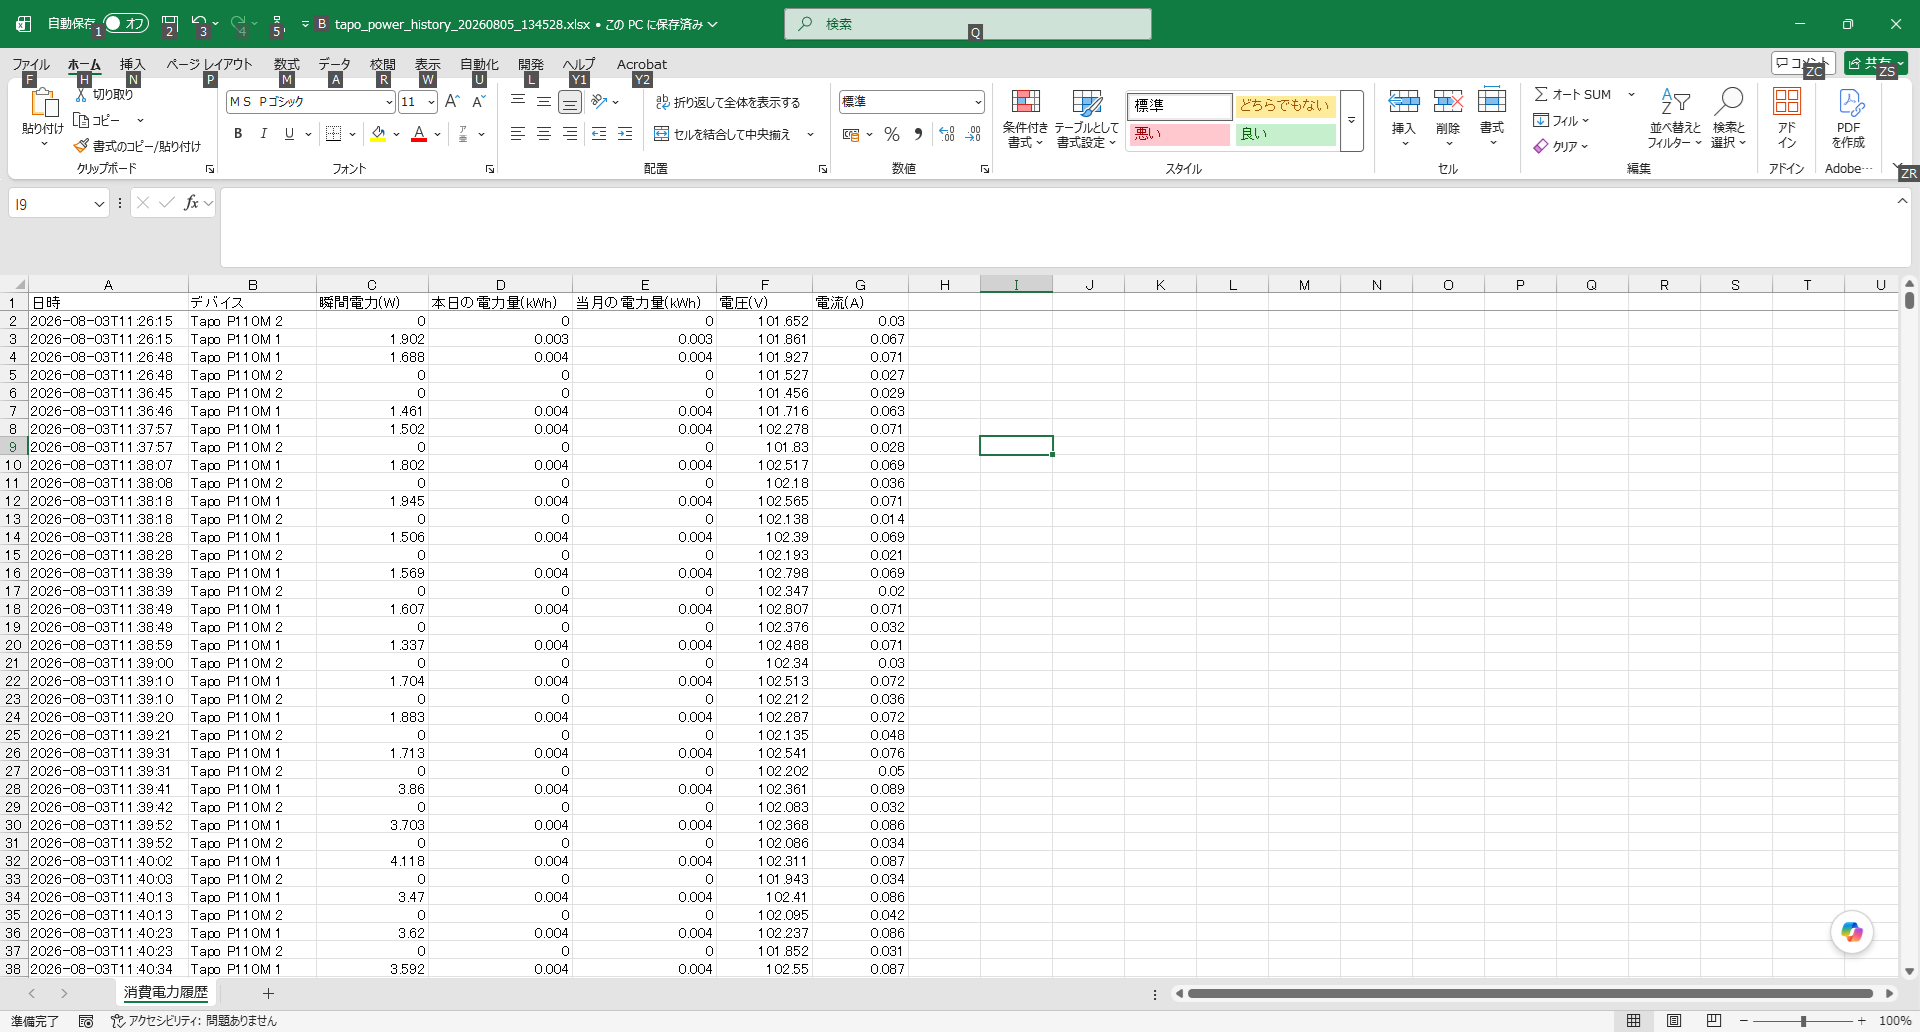Apply the どちらでもない (Neutral) cell style
The image size is (1920, 1032).
click(1286, 105)
